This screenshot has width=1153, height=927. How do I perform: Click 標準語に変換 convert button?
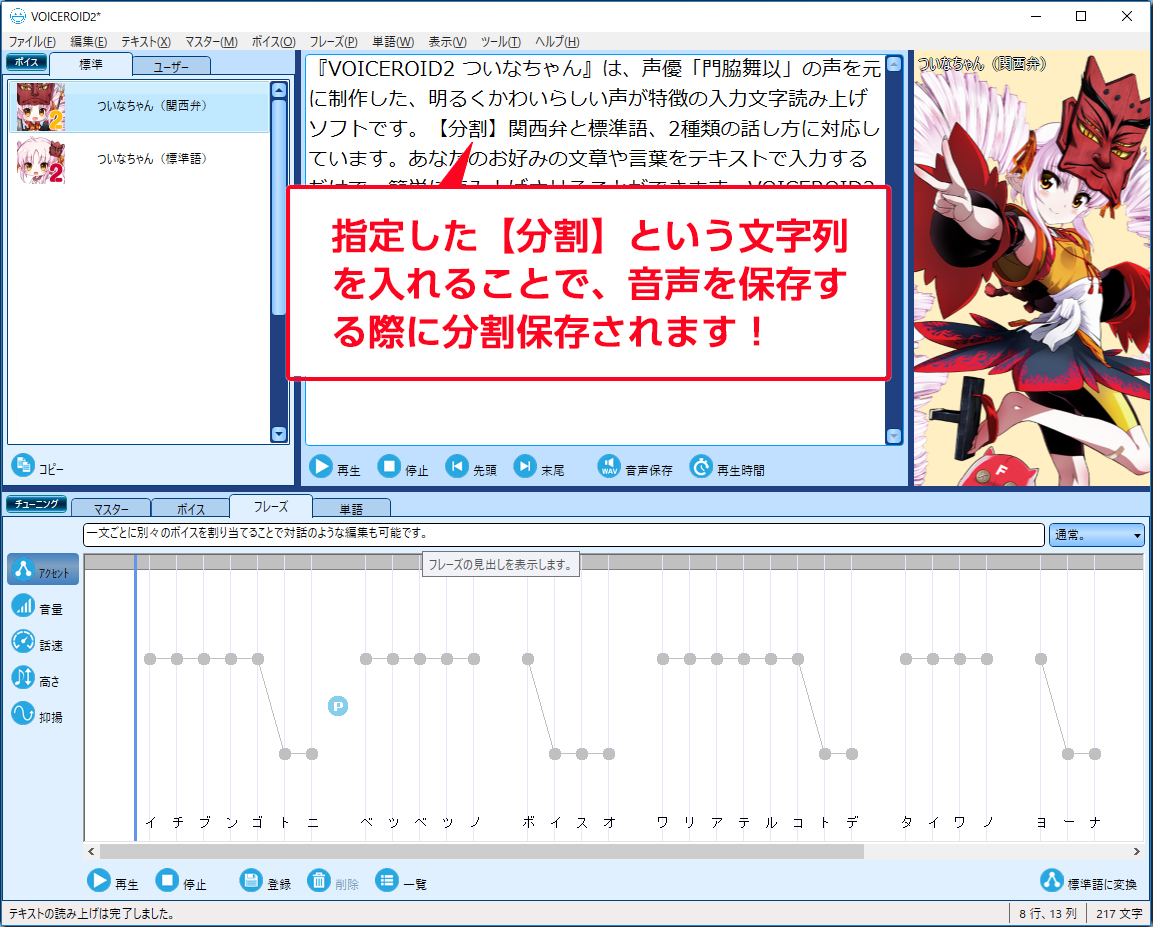(x=1088, y=881)
